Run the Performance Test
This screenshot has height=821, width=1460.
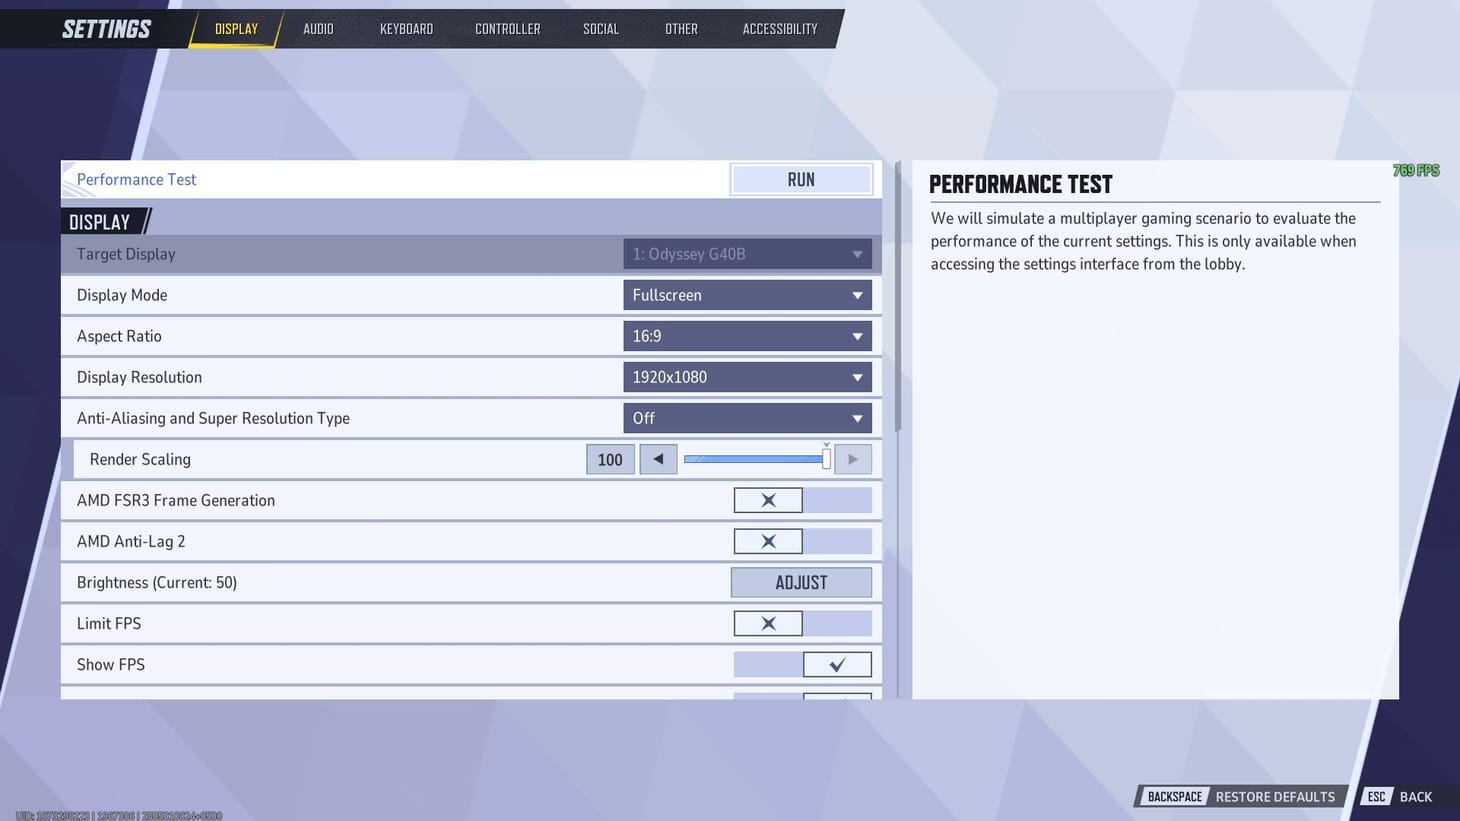[x=800, y=178]
